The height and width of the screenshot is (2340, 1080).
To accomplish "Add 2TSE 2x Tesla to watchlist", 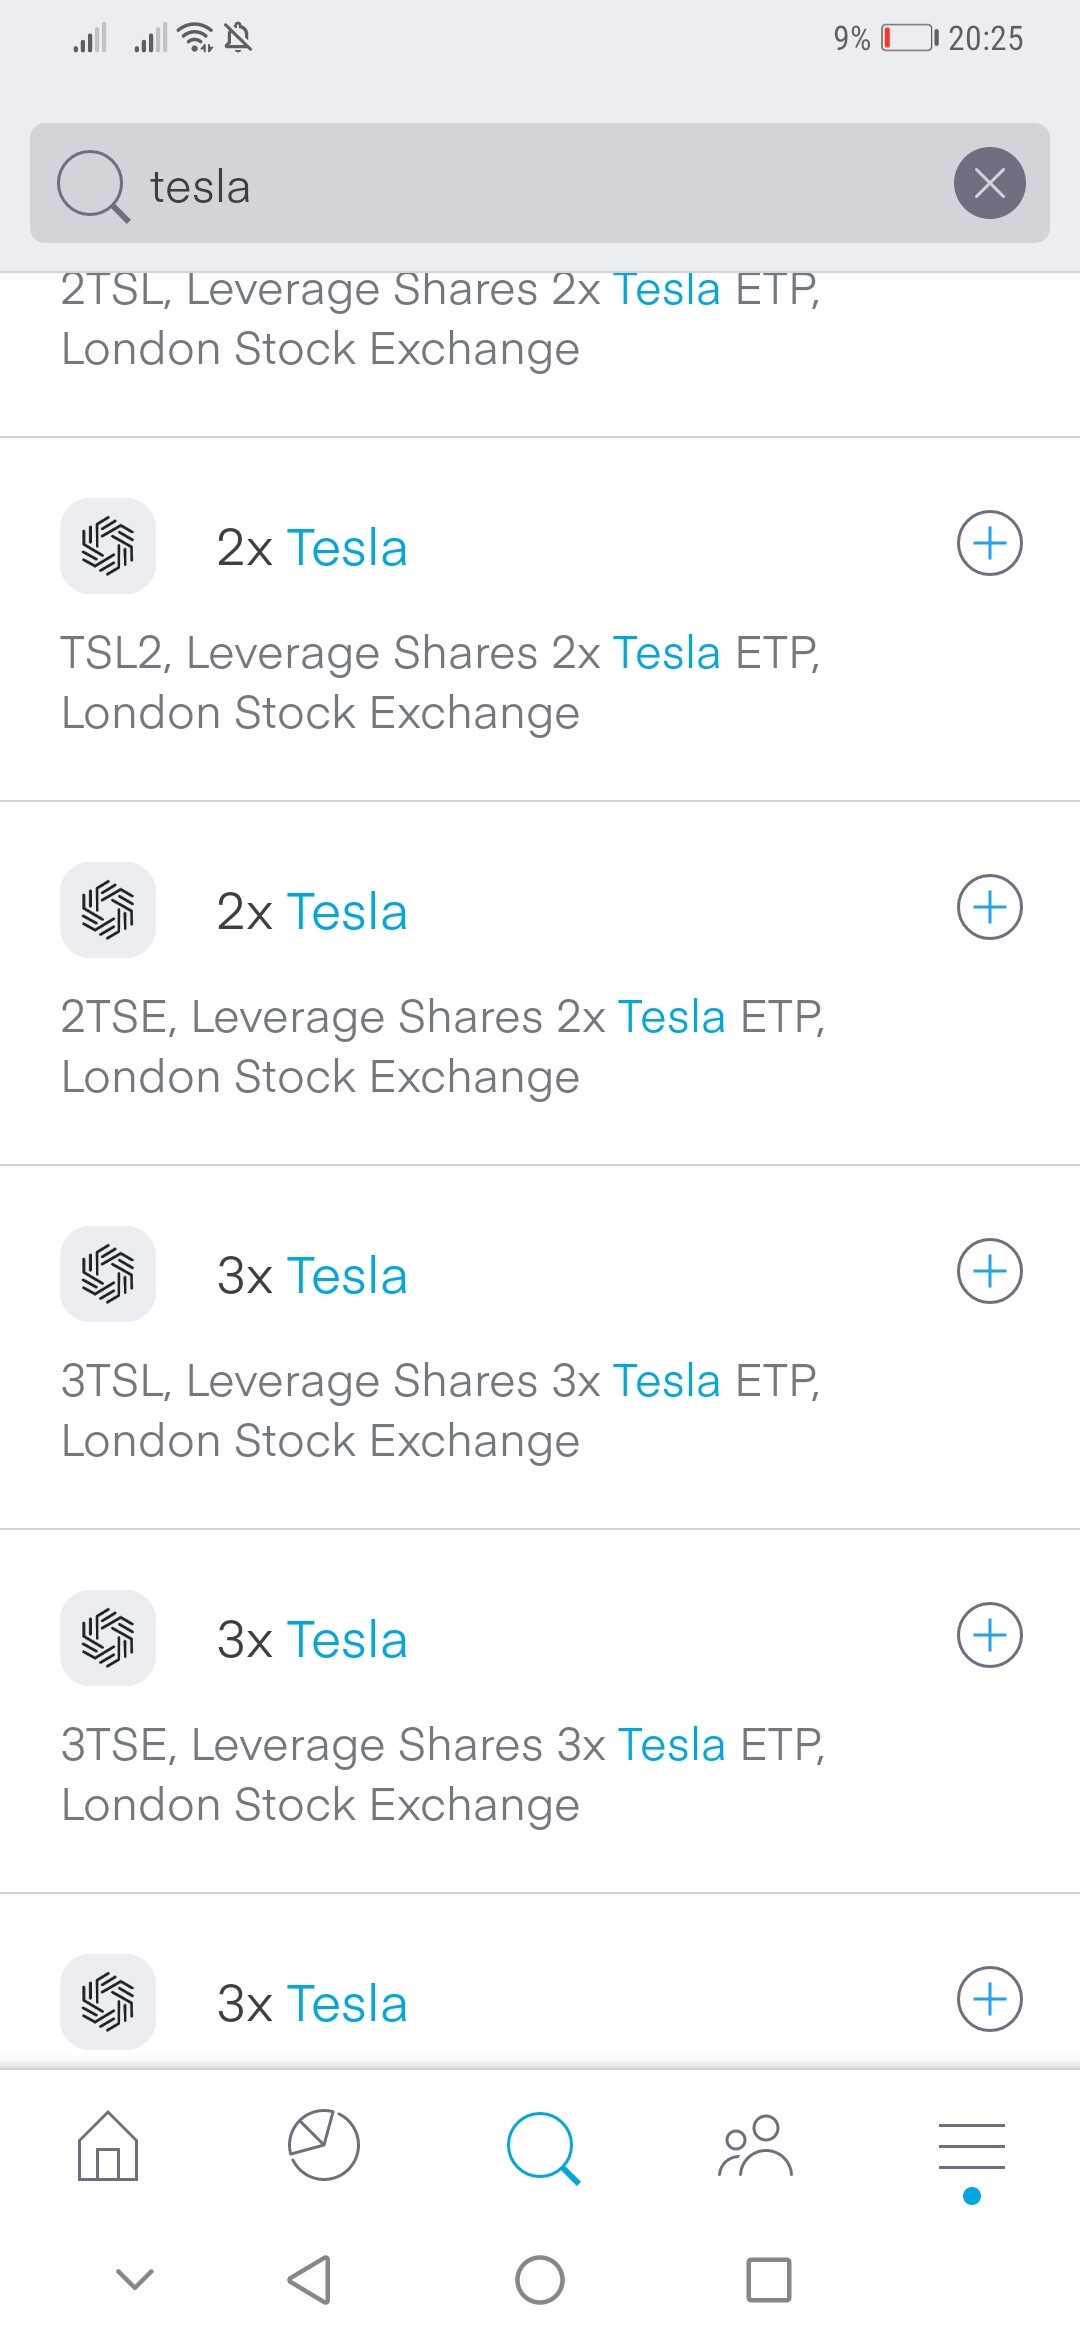I will pos(989,908).
